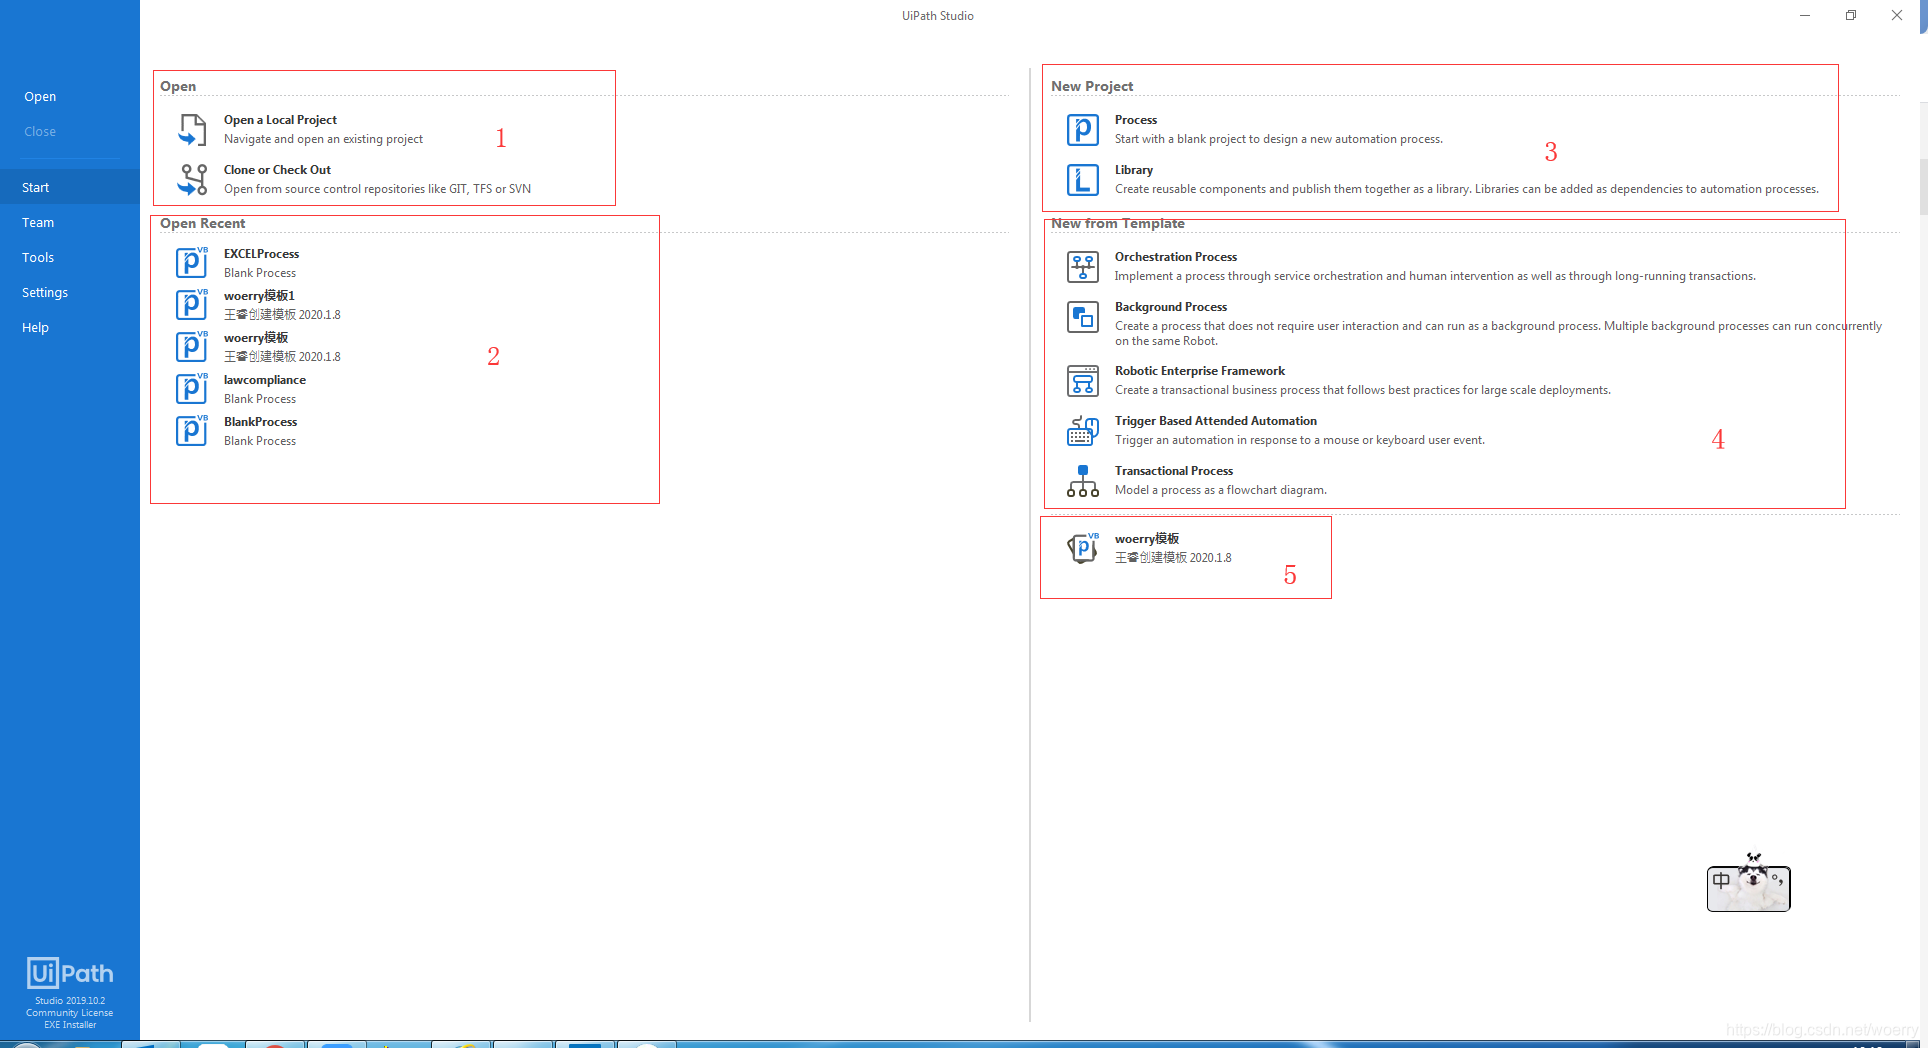Click the Background Process template icon
This screenshot has height=1048, width=1928.
click(x=1083, y=317)
